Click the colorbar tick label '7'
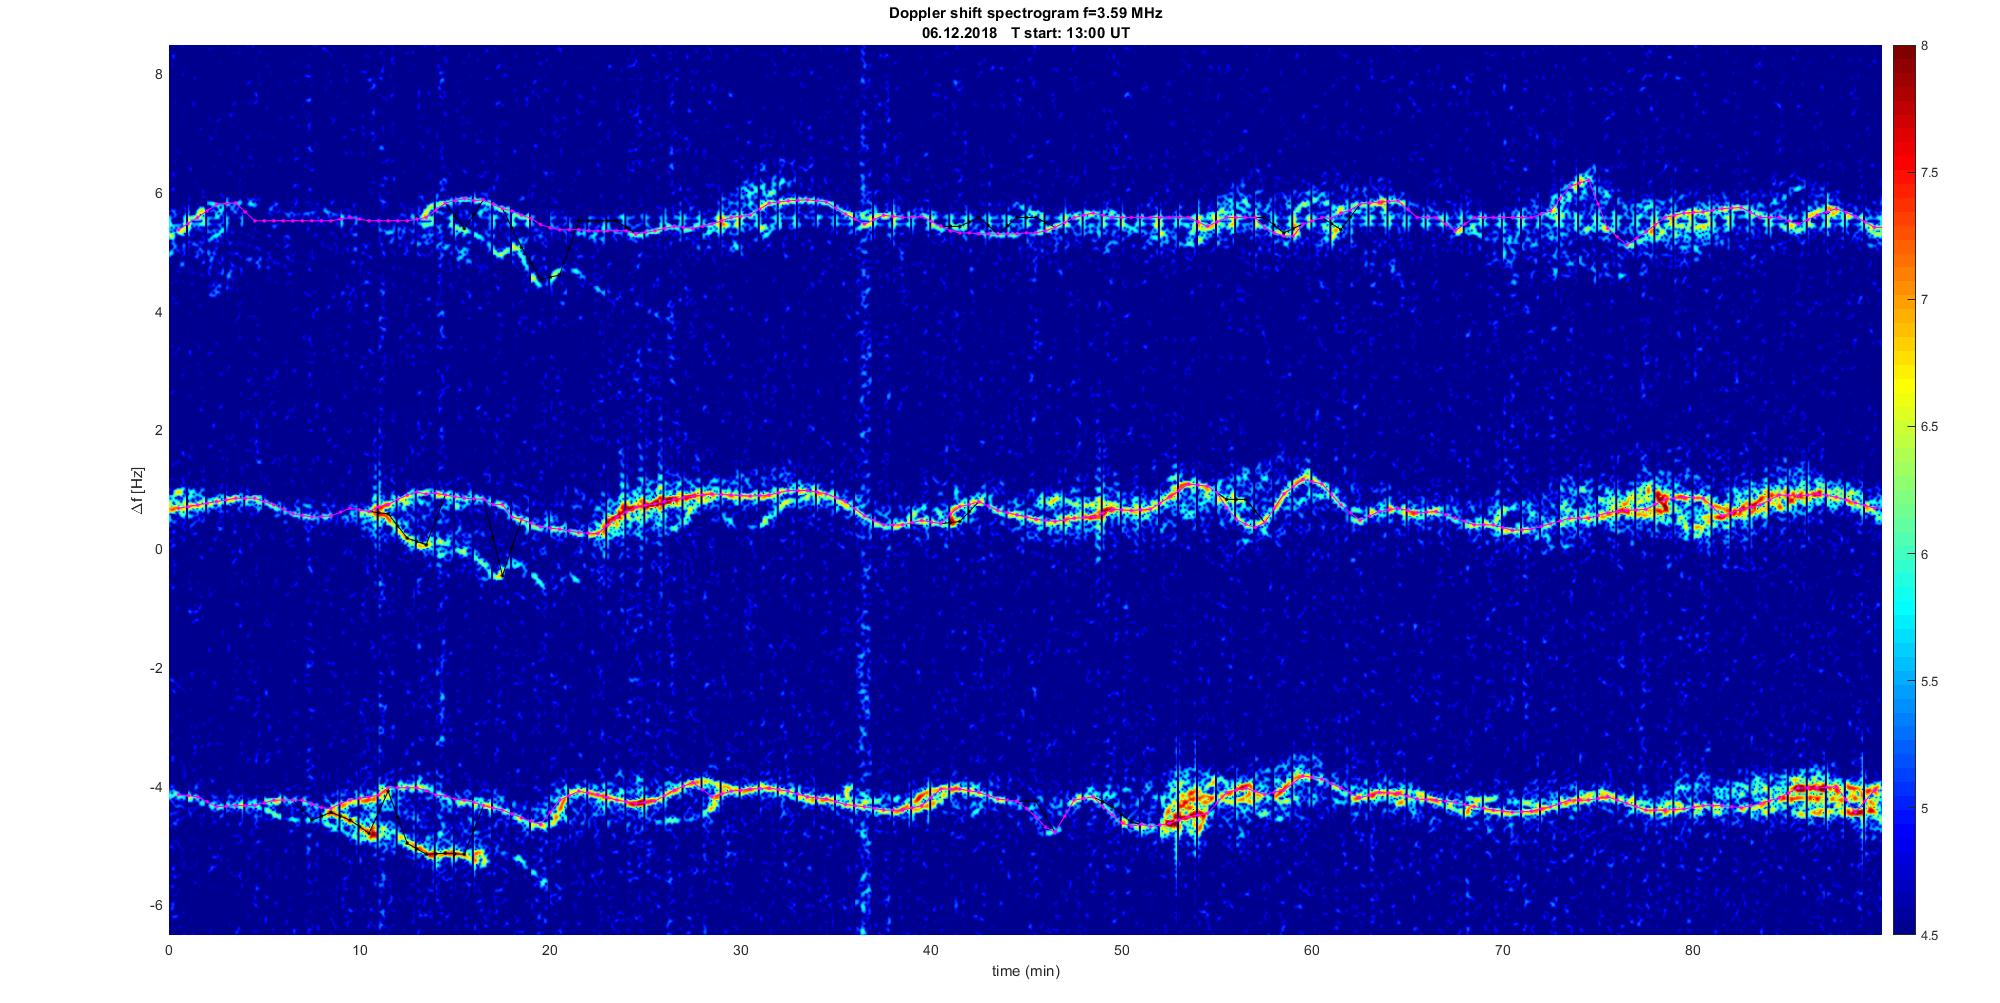Viewport: 2000px width, 1003px height. pos(1925,300)
